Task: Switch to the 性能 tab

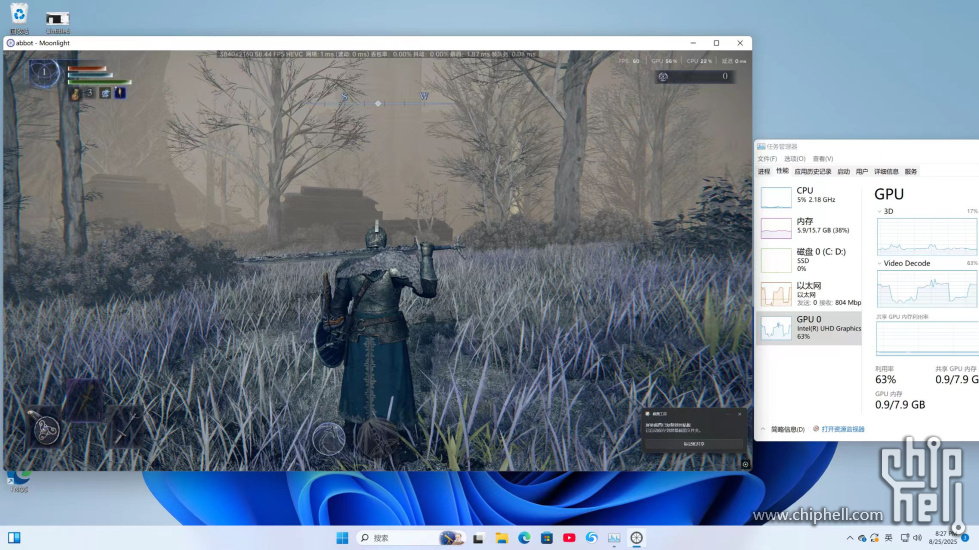Action: (782, 171)
